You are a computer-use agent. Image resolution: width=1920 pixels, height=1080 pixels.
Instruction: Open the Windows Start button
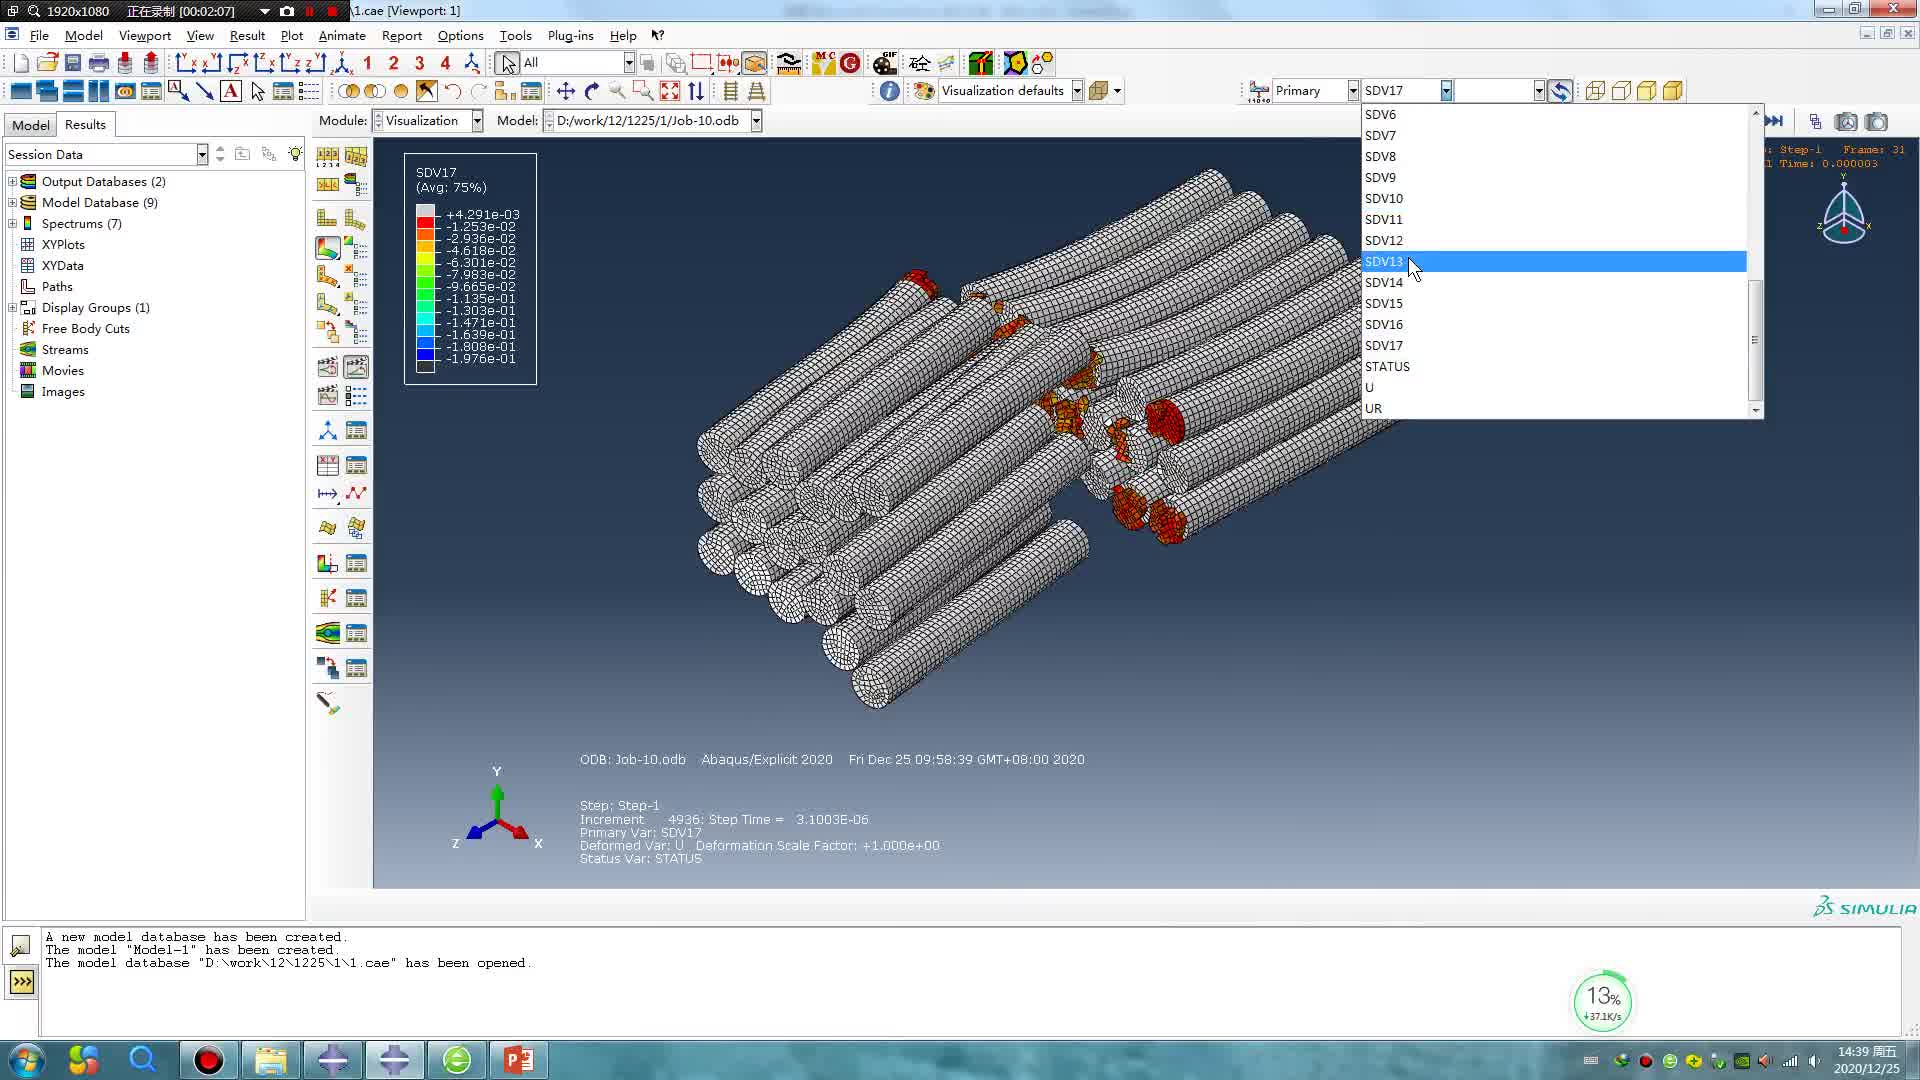[26, 1060]
